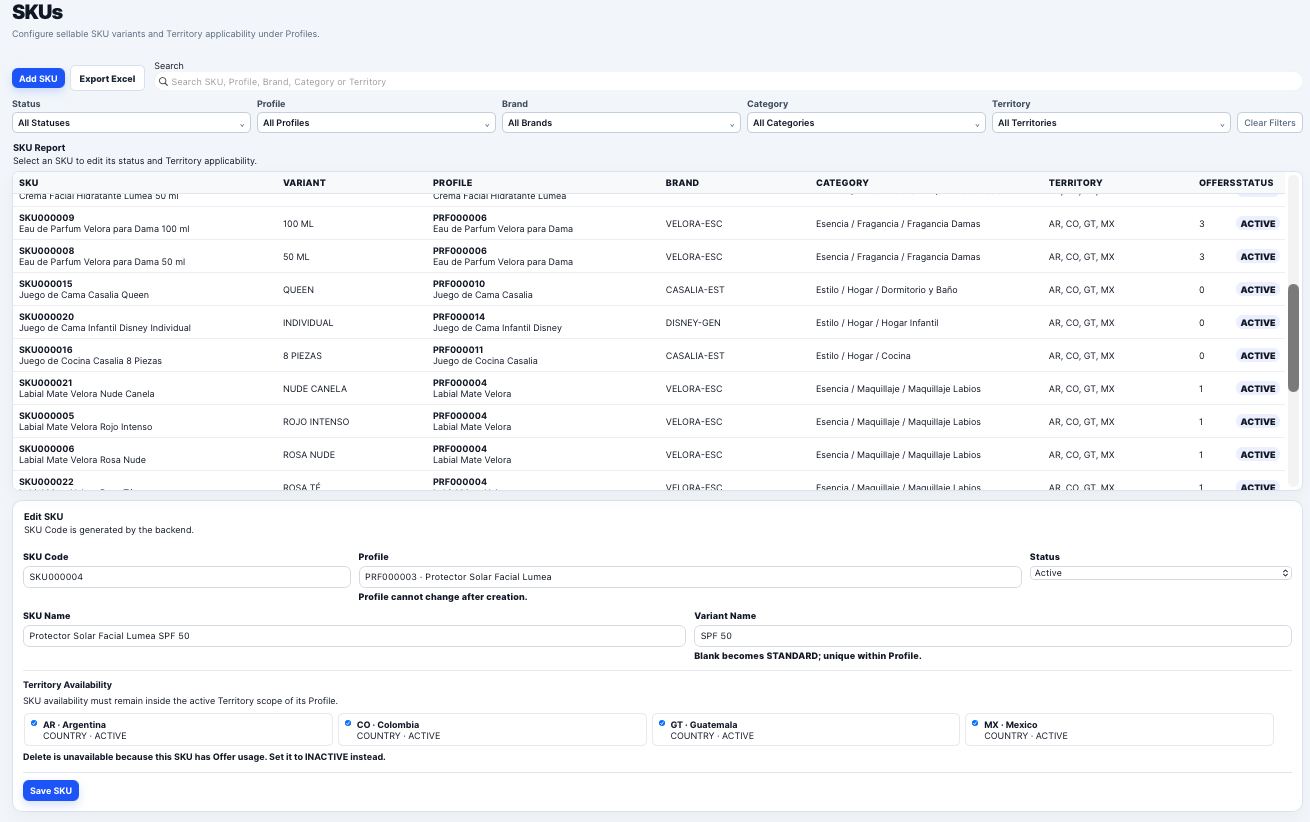This screenshot has height=822, width=1310.
Task: Click the CATEGORY column header
Action: coord(842,183)
